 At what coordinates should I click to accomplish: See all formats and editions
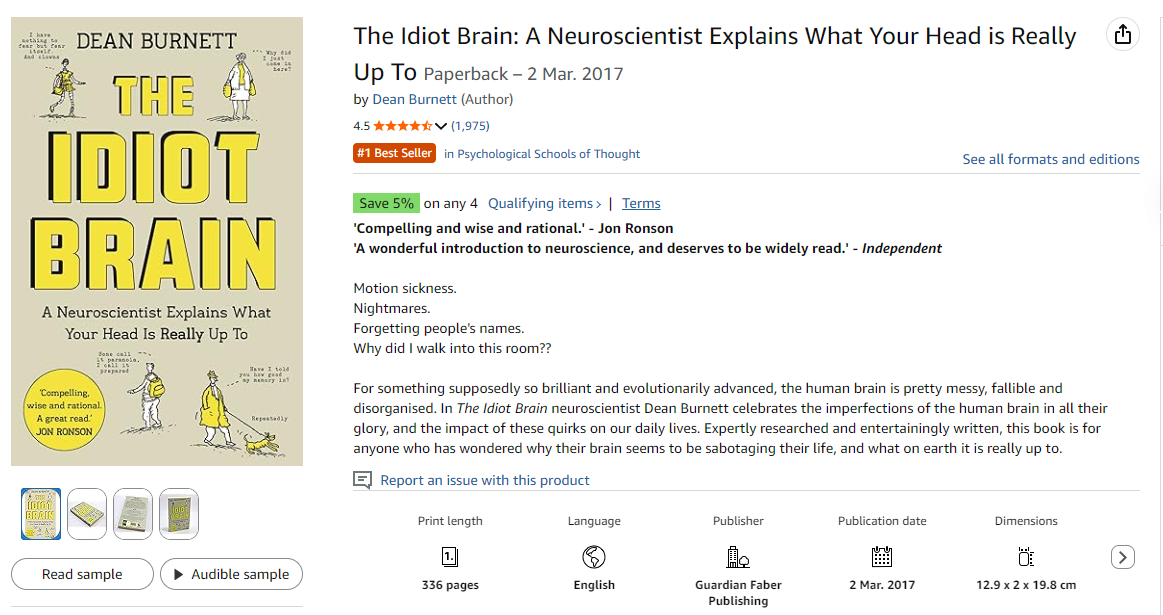point(1050,159)
